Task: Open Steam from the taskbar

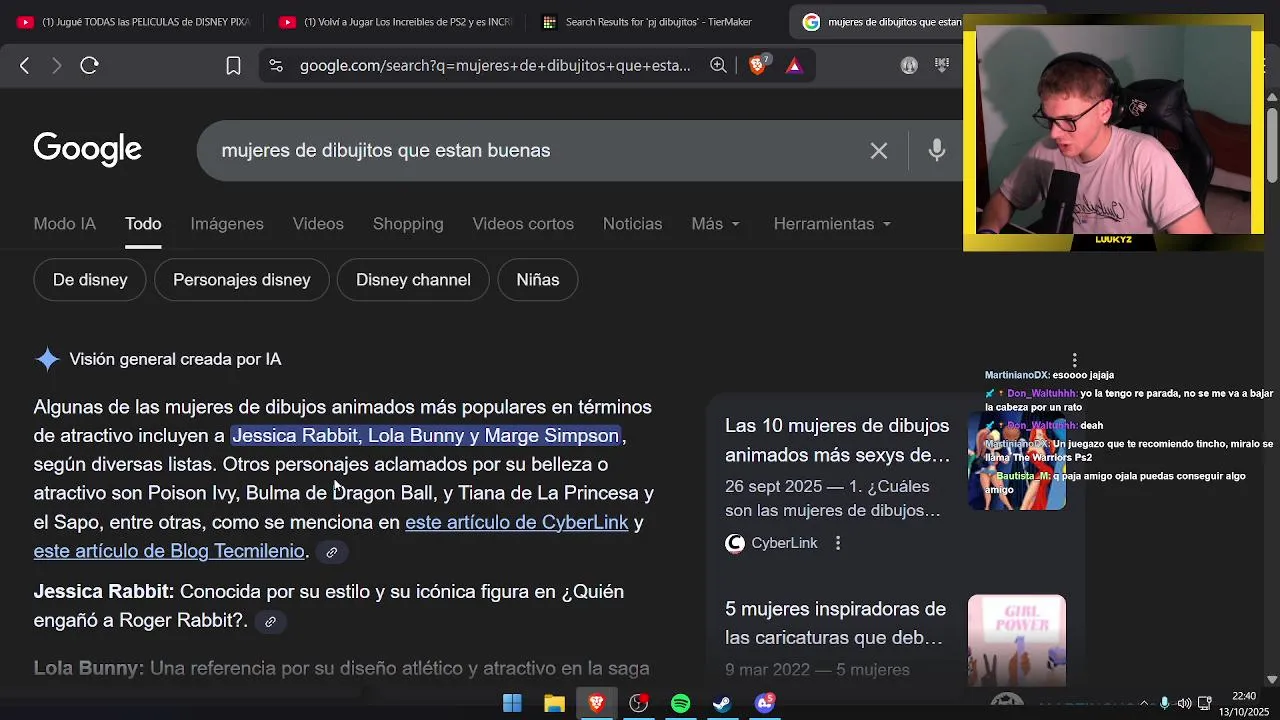Action: [x=722, y=703]
